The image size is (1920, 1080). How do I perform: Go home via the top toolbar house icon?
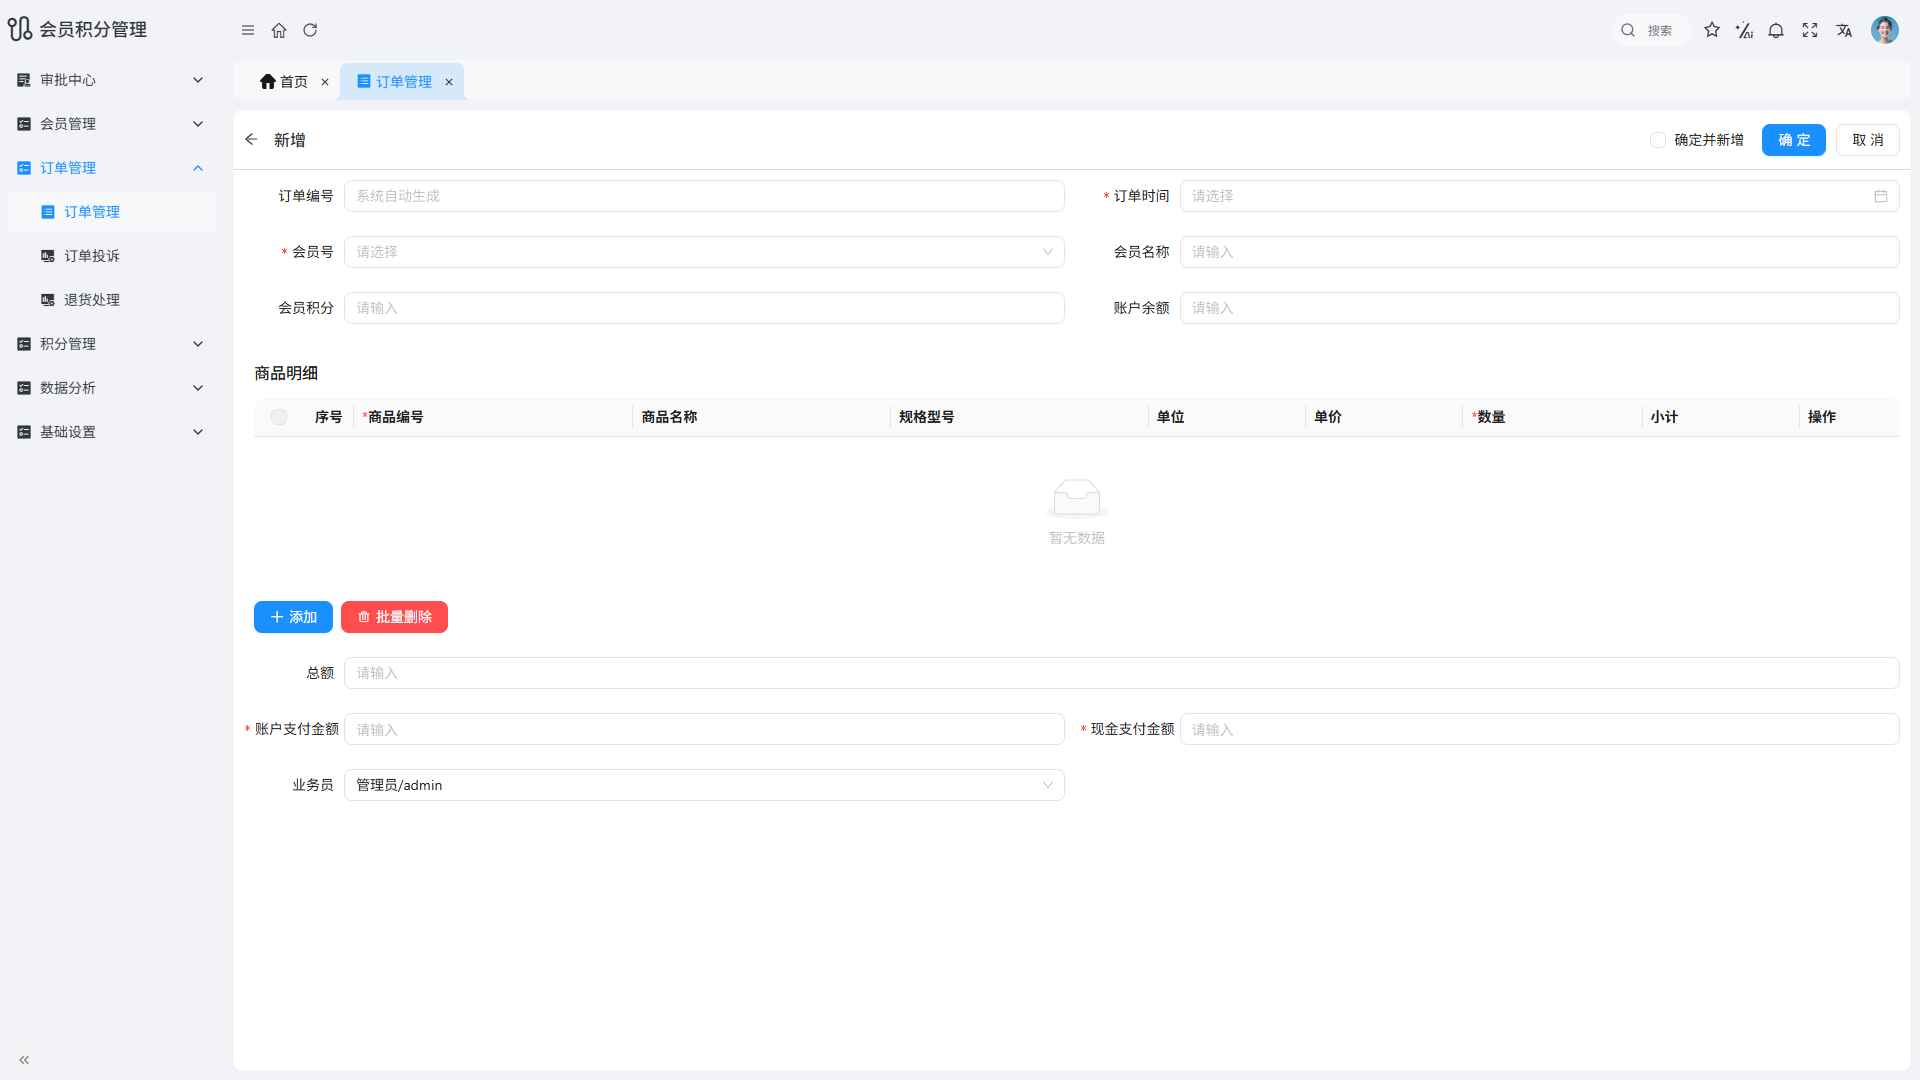coord(279,30)
